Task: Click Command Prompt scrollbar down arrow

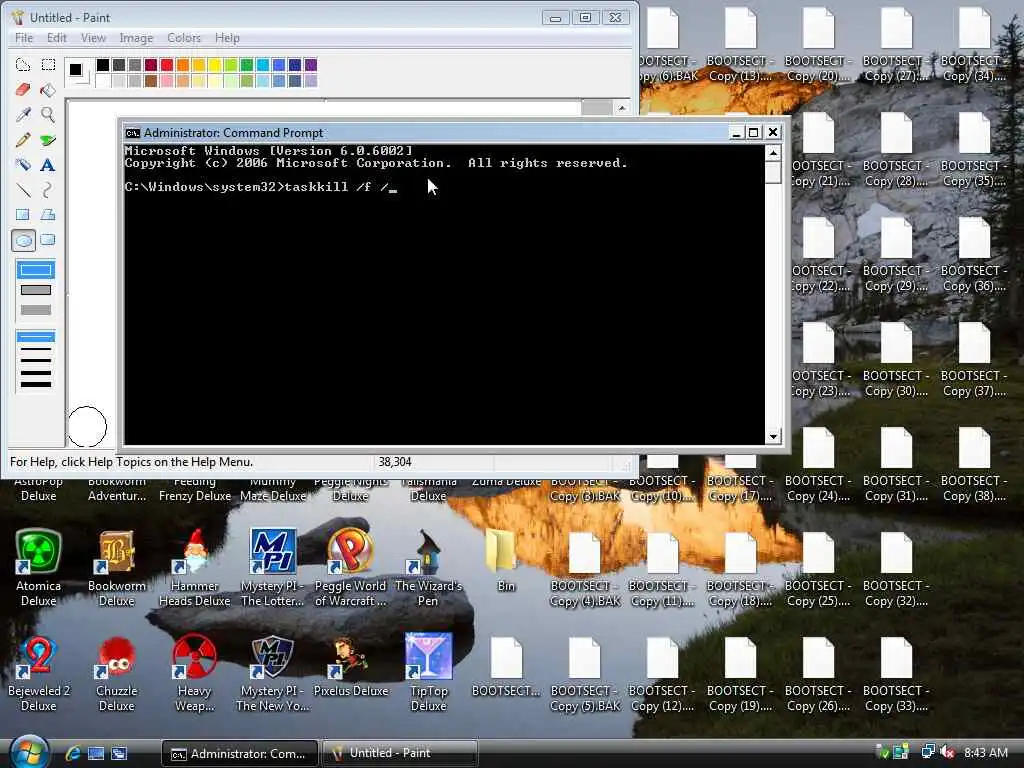Action: (773, 437)
